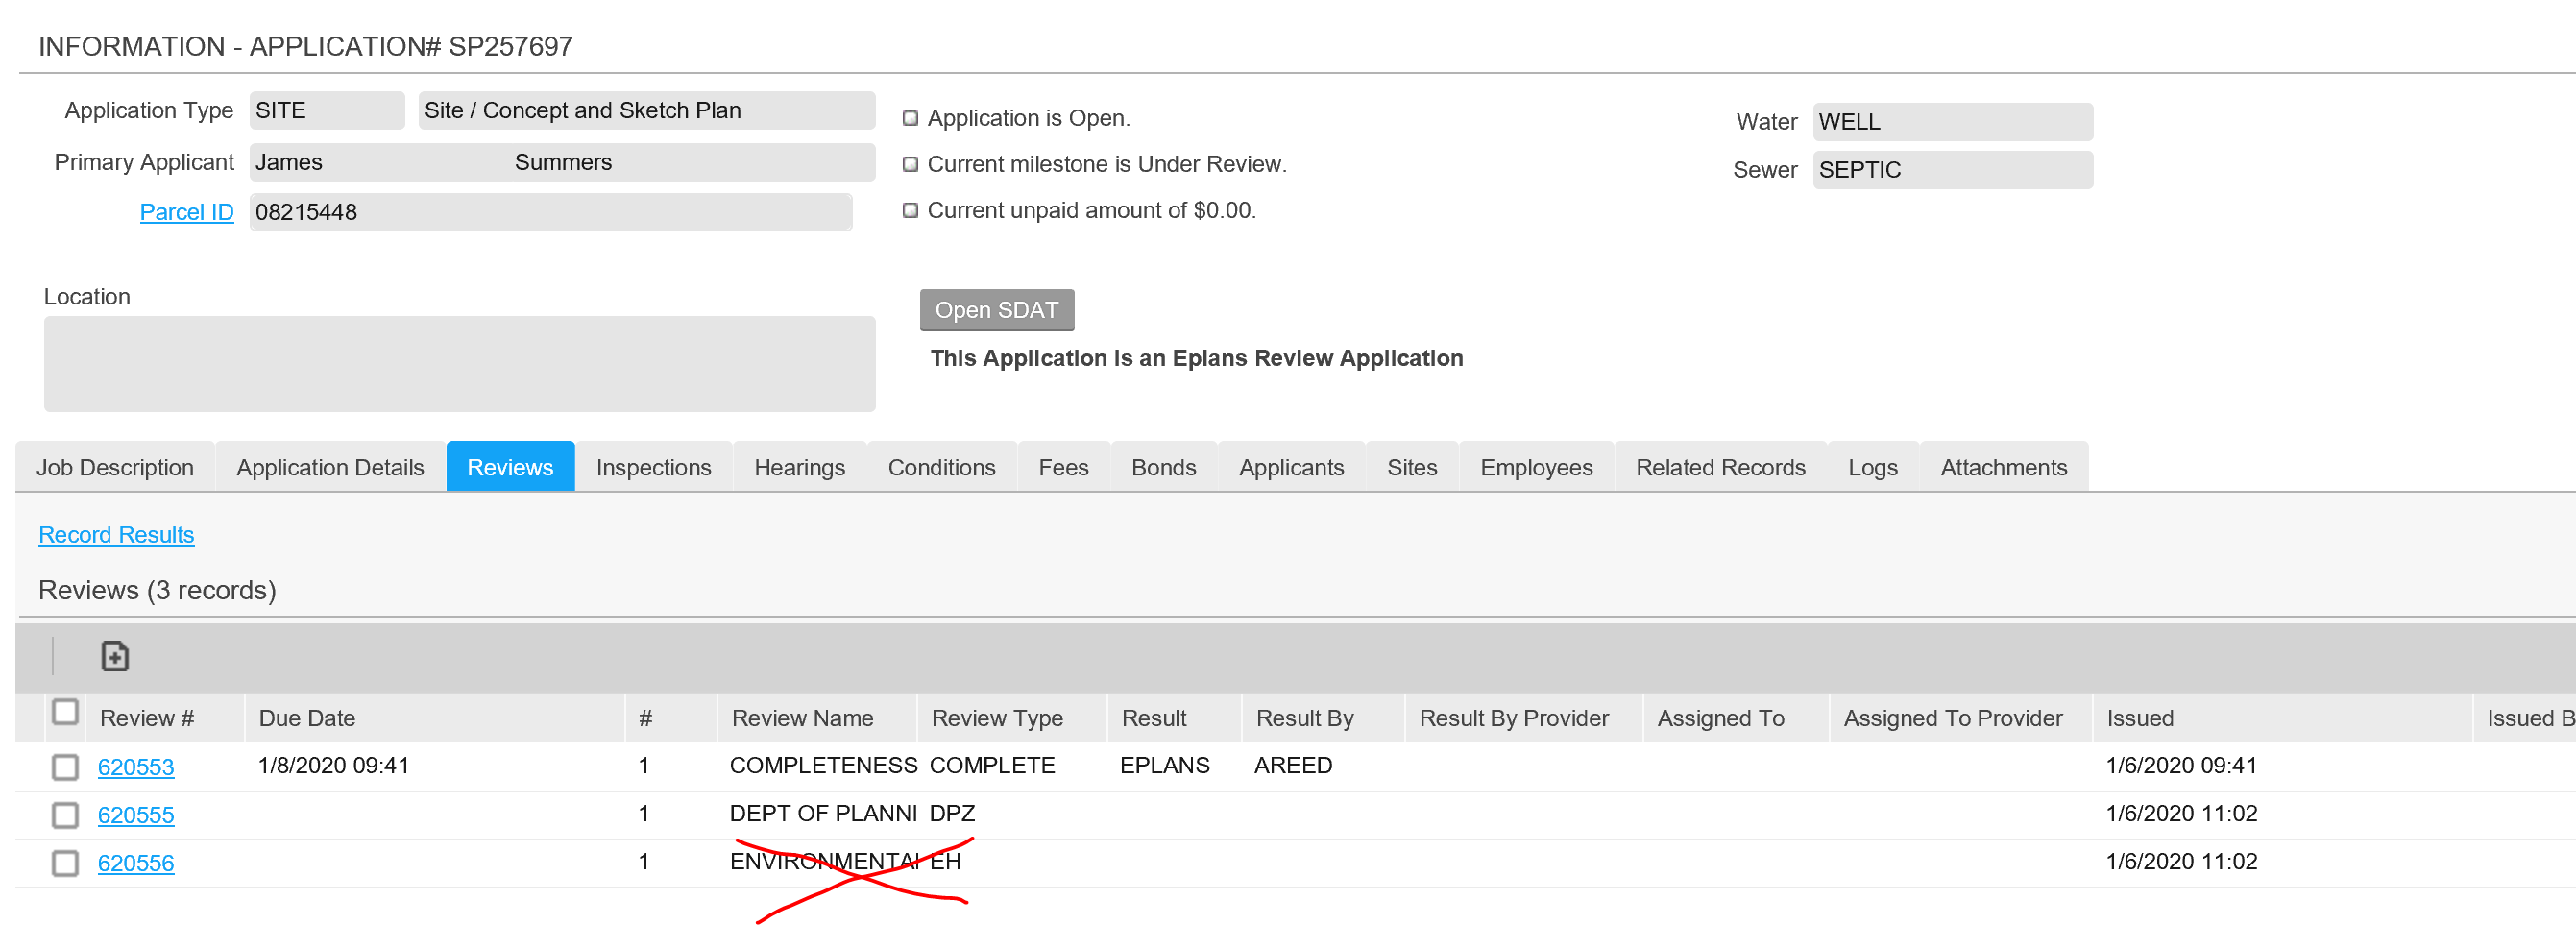
Task: Open review number 620553 link
Action: (136, 767)
